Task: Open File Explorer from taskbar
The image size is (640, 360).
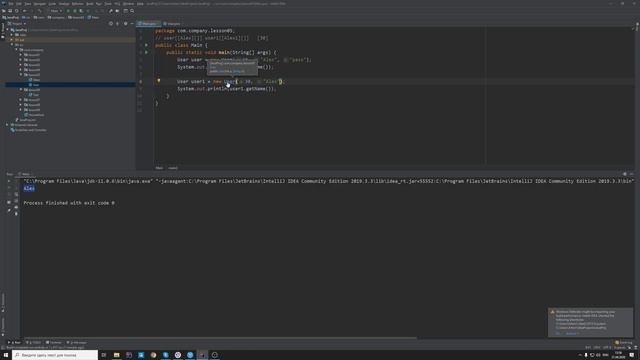Action: [x=116, y=355]
